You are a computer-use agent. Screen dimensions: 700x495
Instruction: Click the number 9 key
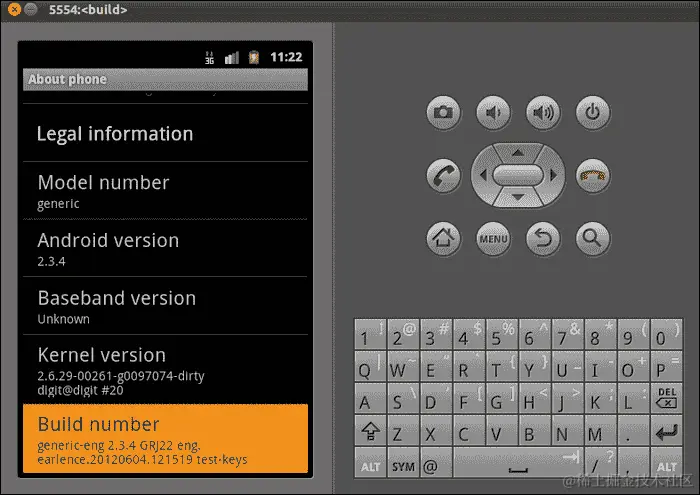click(633, 334)
